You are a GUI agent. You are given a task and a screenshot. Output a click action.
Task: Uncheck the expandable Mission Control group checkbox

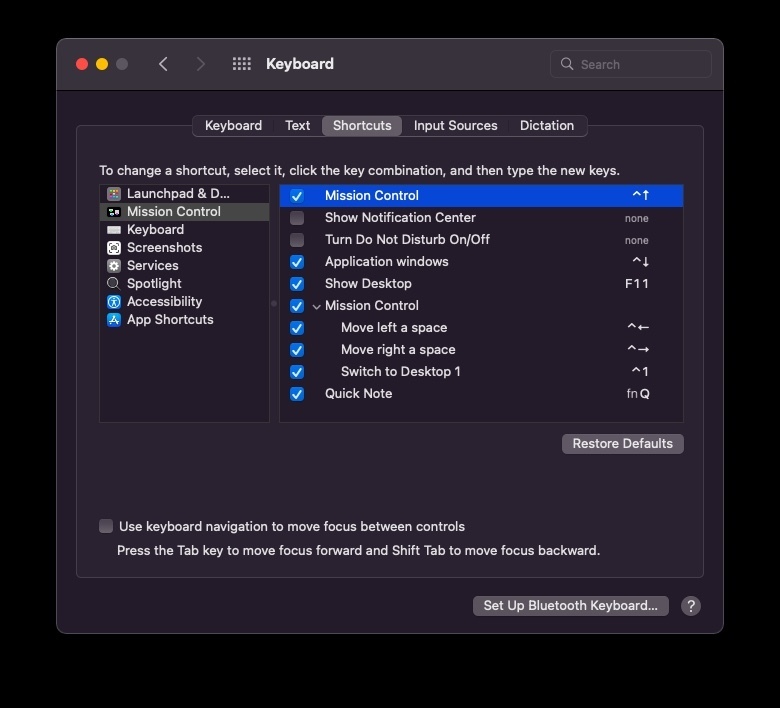[x=297, y=306]
